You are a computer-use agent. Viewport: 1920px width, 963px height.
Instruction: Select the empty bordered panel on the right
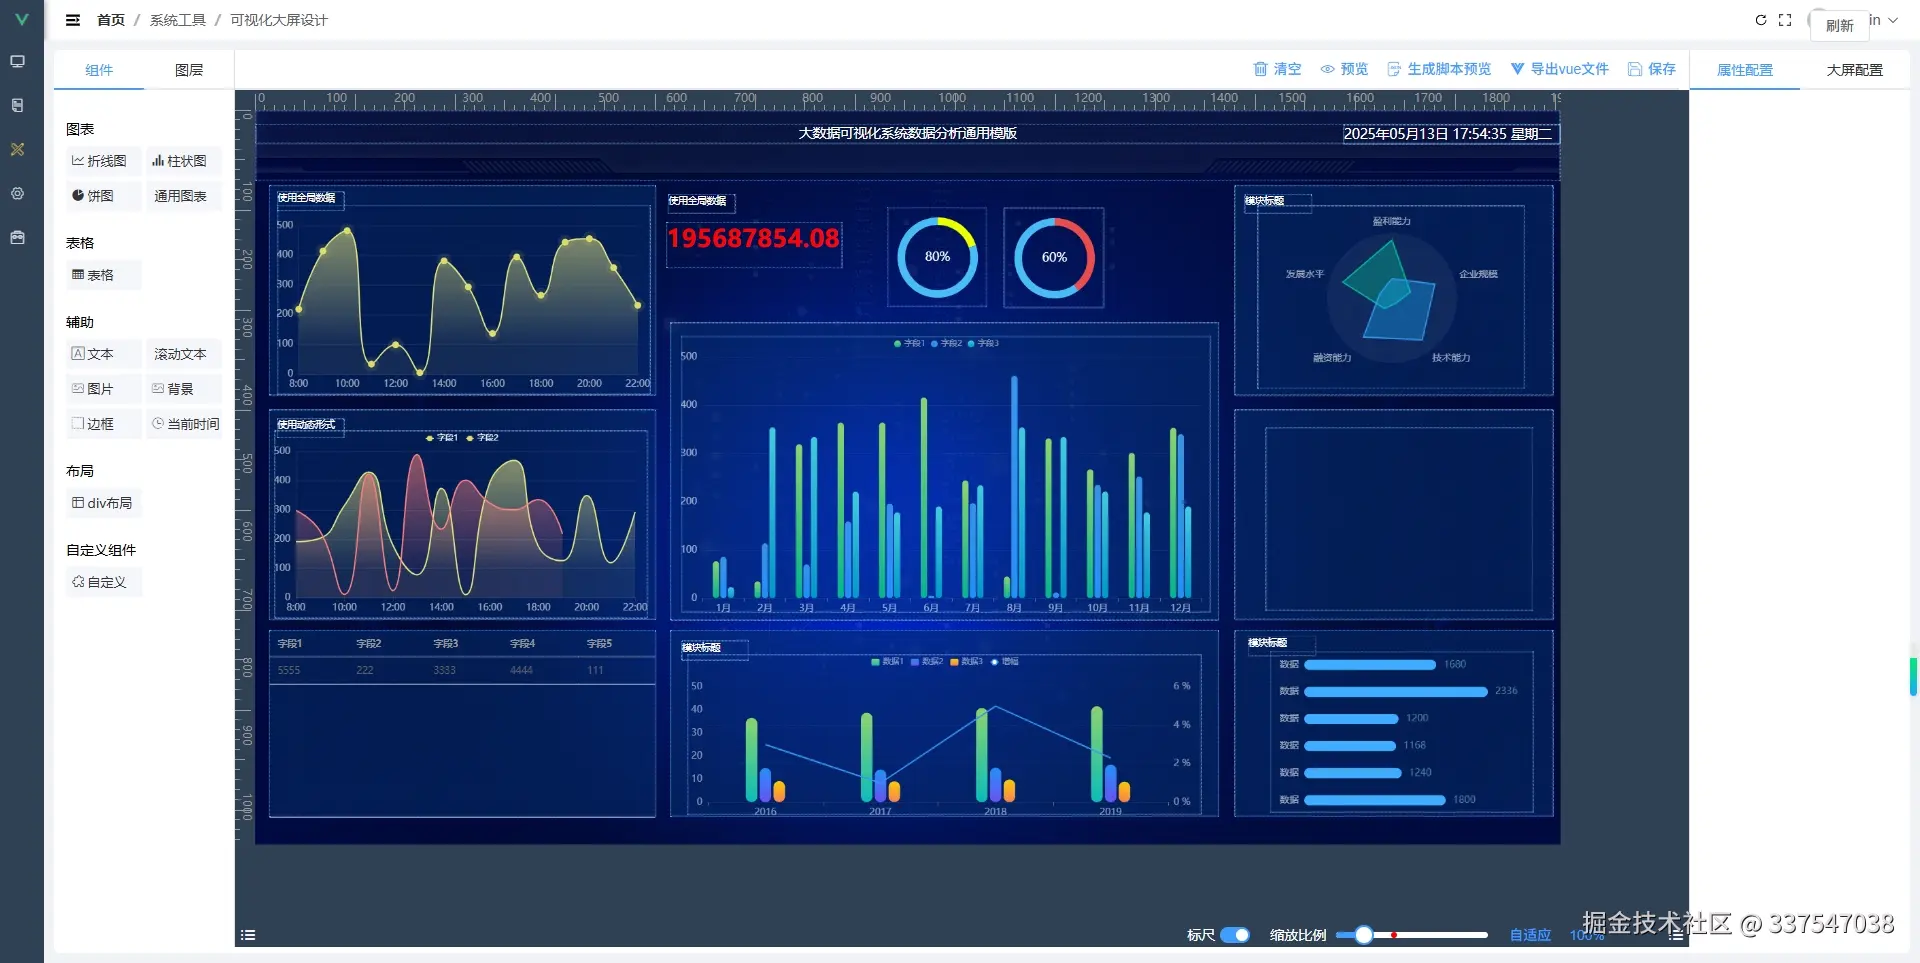(x=1394, y=514)
